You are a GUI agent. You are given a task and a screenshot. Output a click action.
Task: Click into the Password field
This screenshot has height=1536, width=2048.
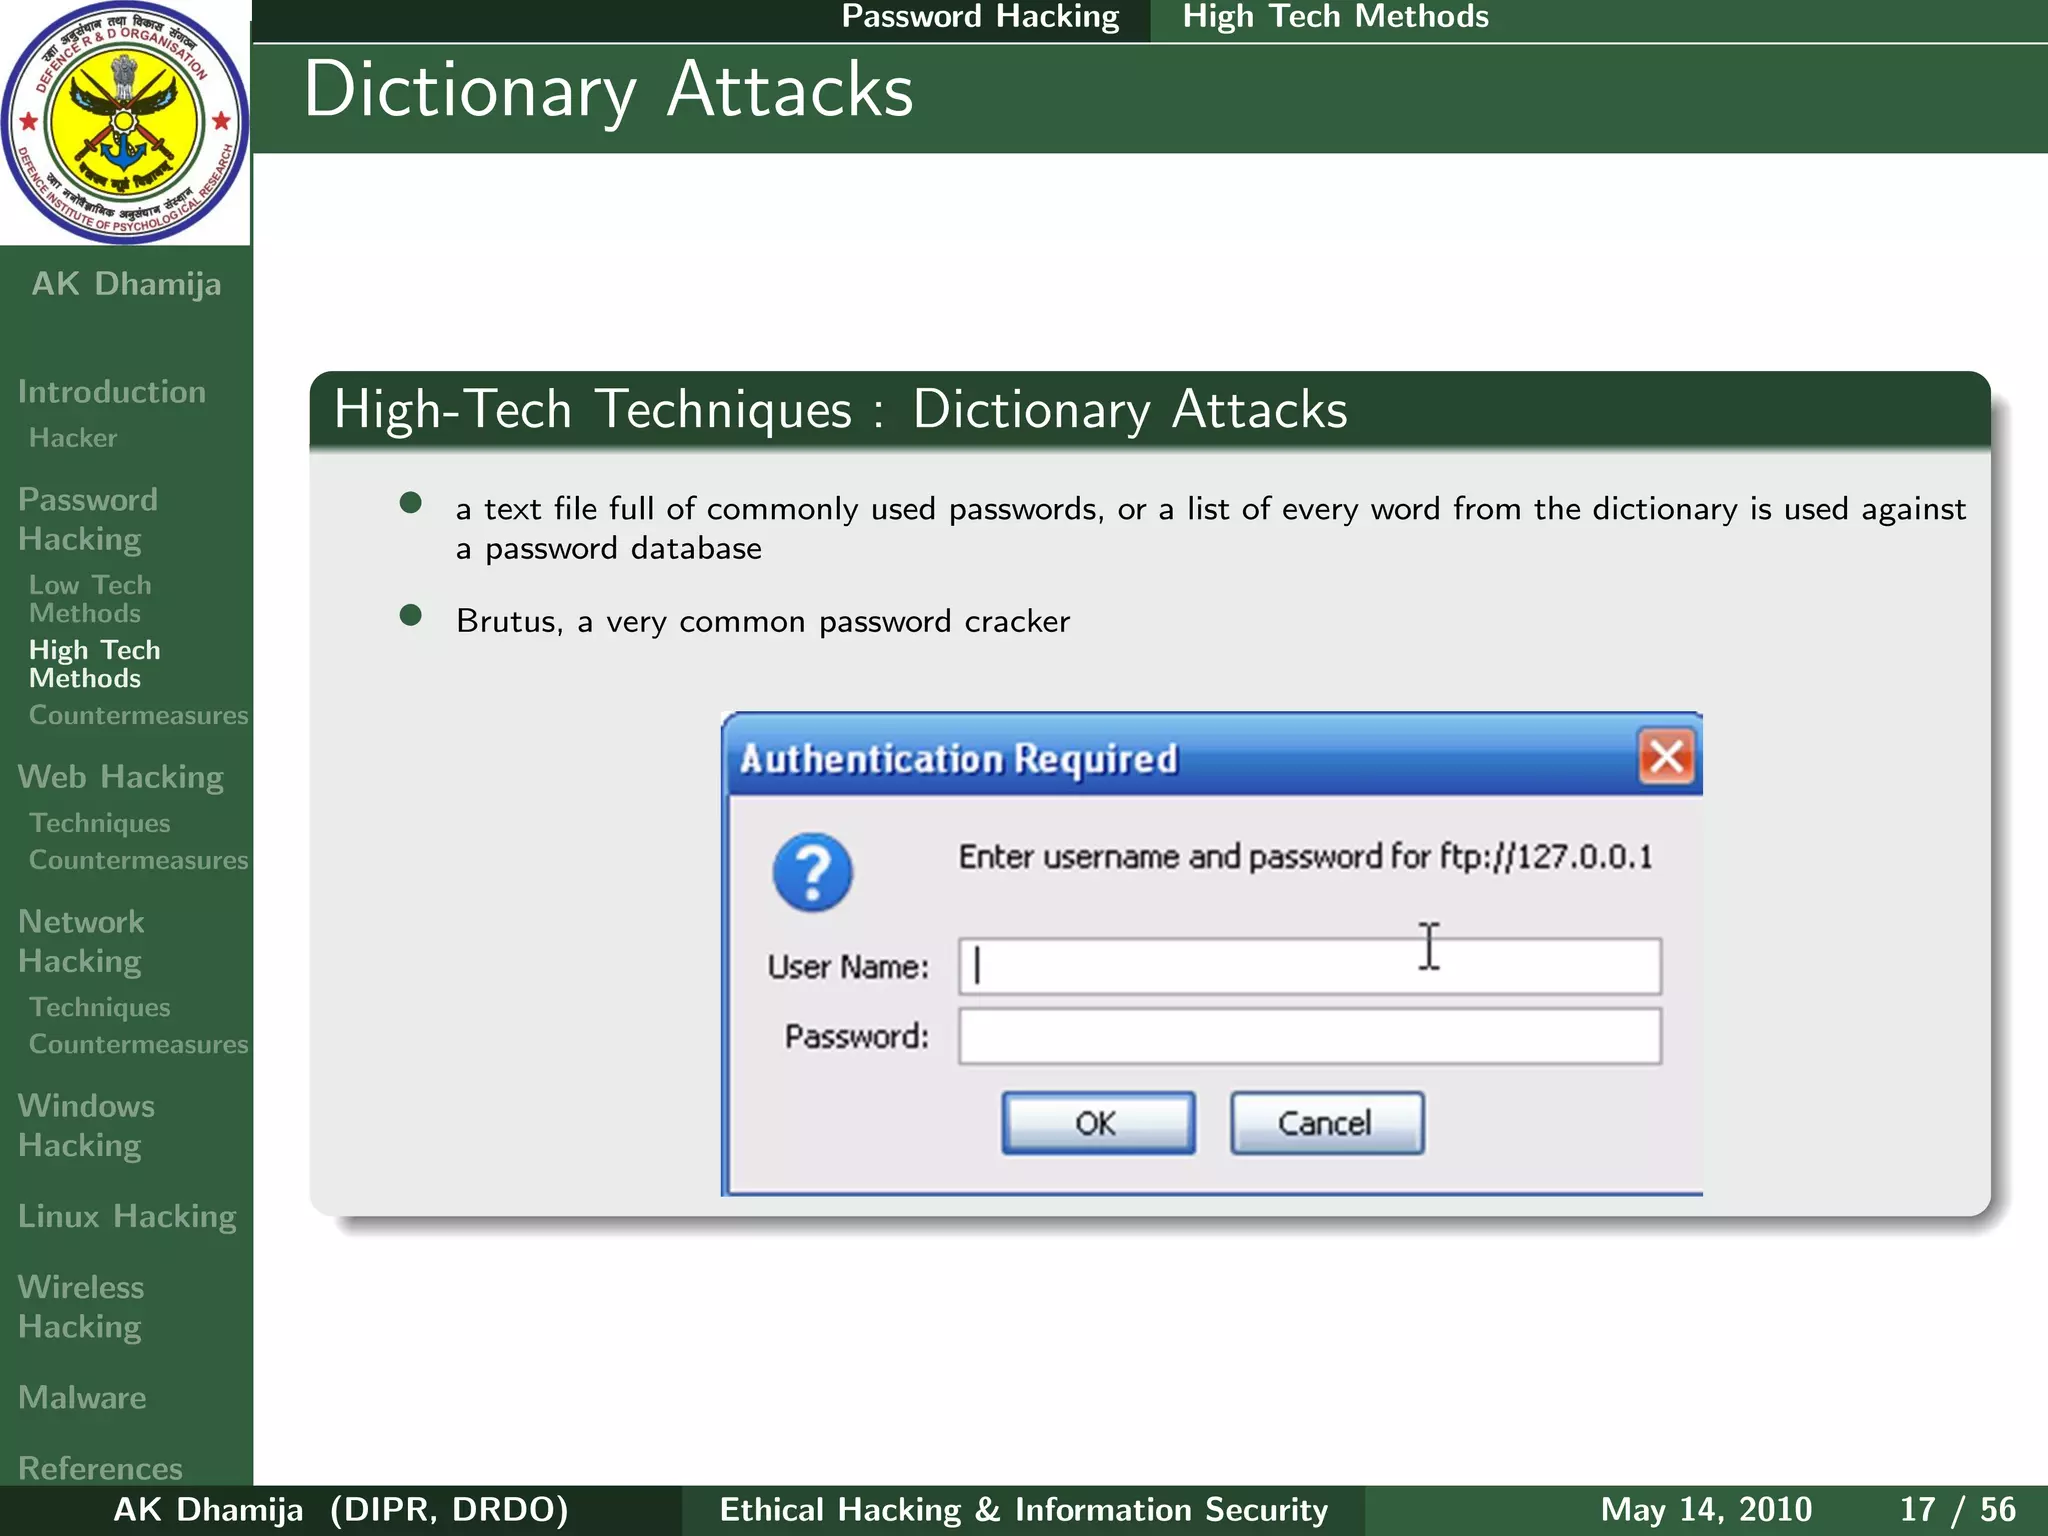[x=1309, y=1036]
